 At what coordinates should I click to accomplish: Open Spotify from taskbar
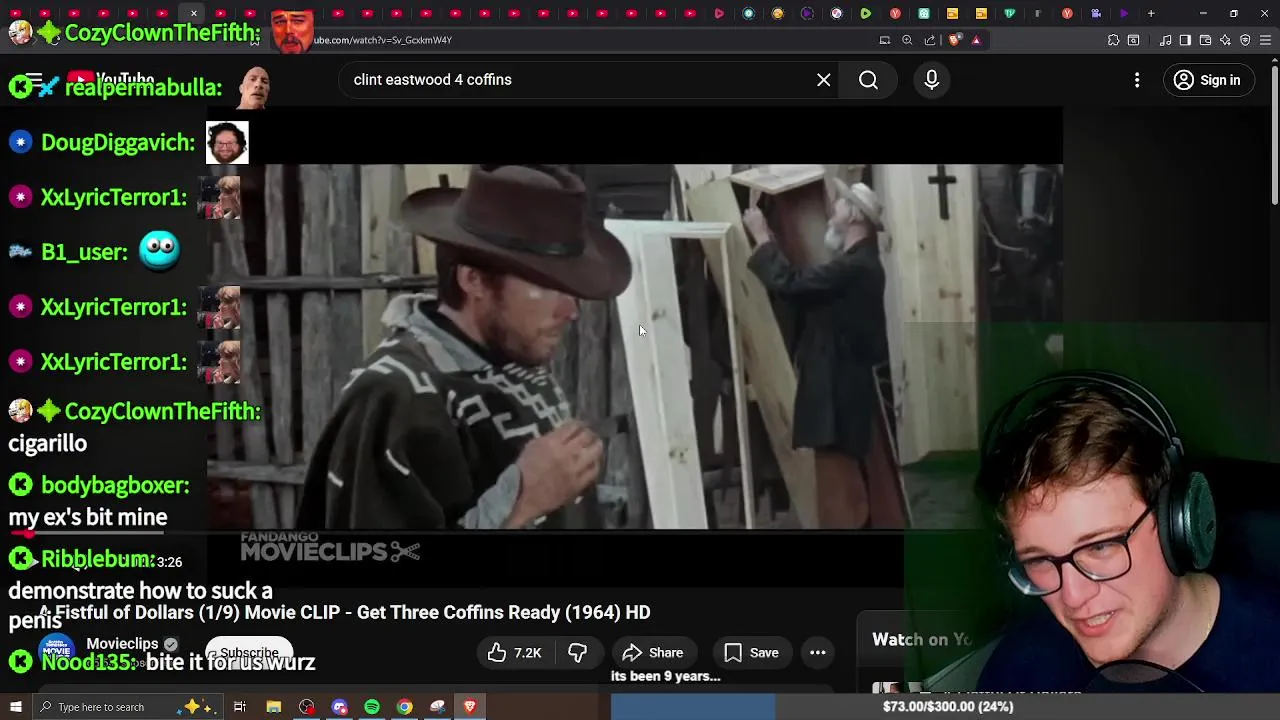coord(372,707)
